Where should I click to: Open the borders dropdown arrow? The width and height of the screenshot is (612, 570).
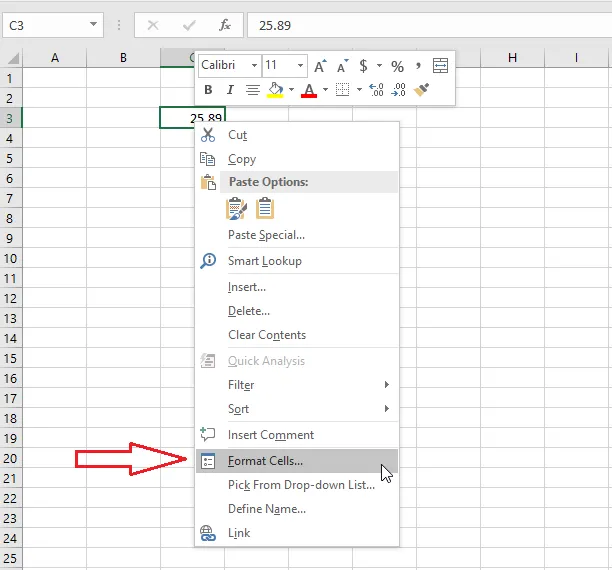pos(359,90)
